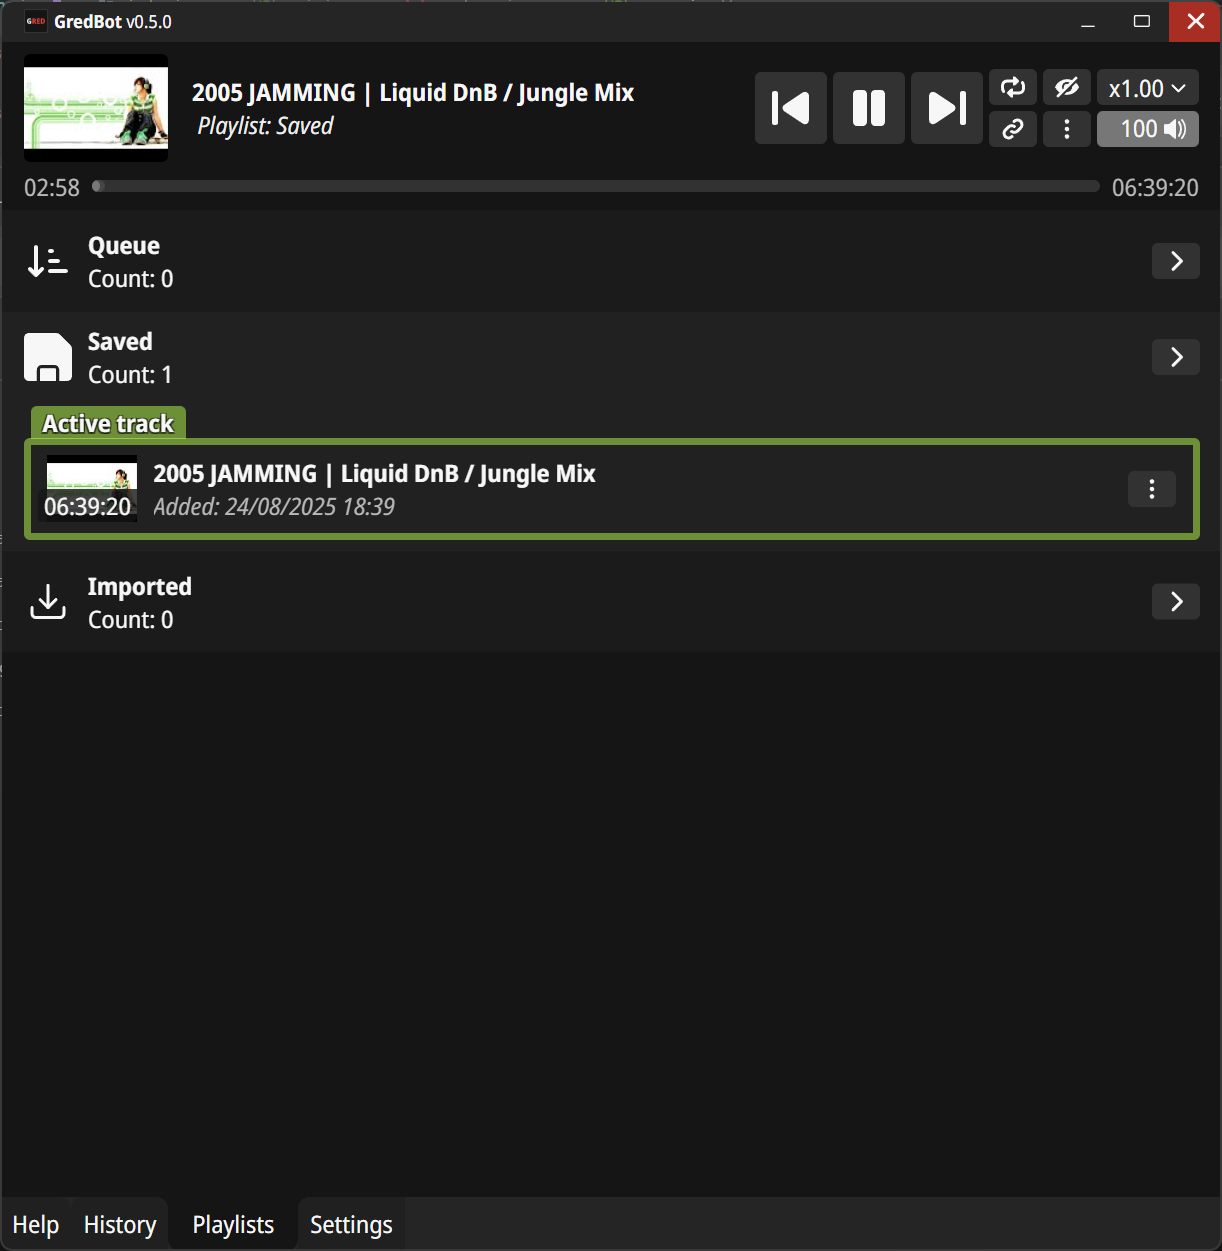Image resolution: width=1222 pixels, height=1251 pixels.
Task: Click the Imported download icon
Action: (x=48, y=601)
